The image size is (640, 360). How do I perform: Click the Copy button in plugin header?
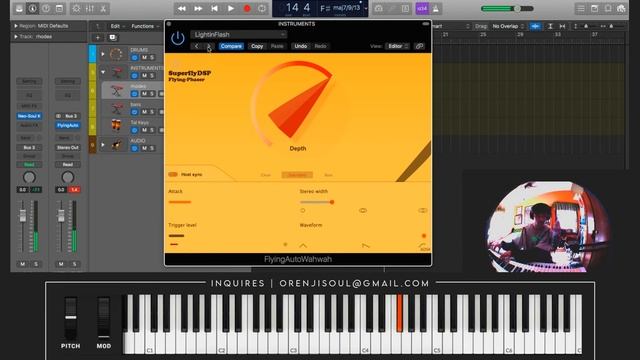[257, 46]
